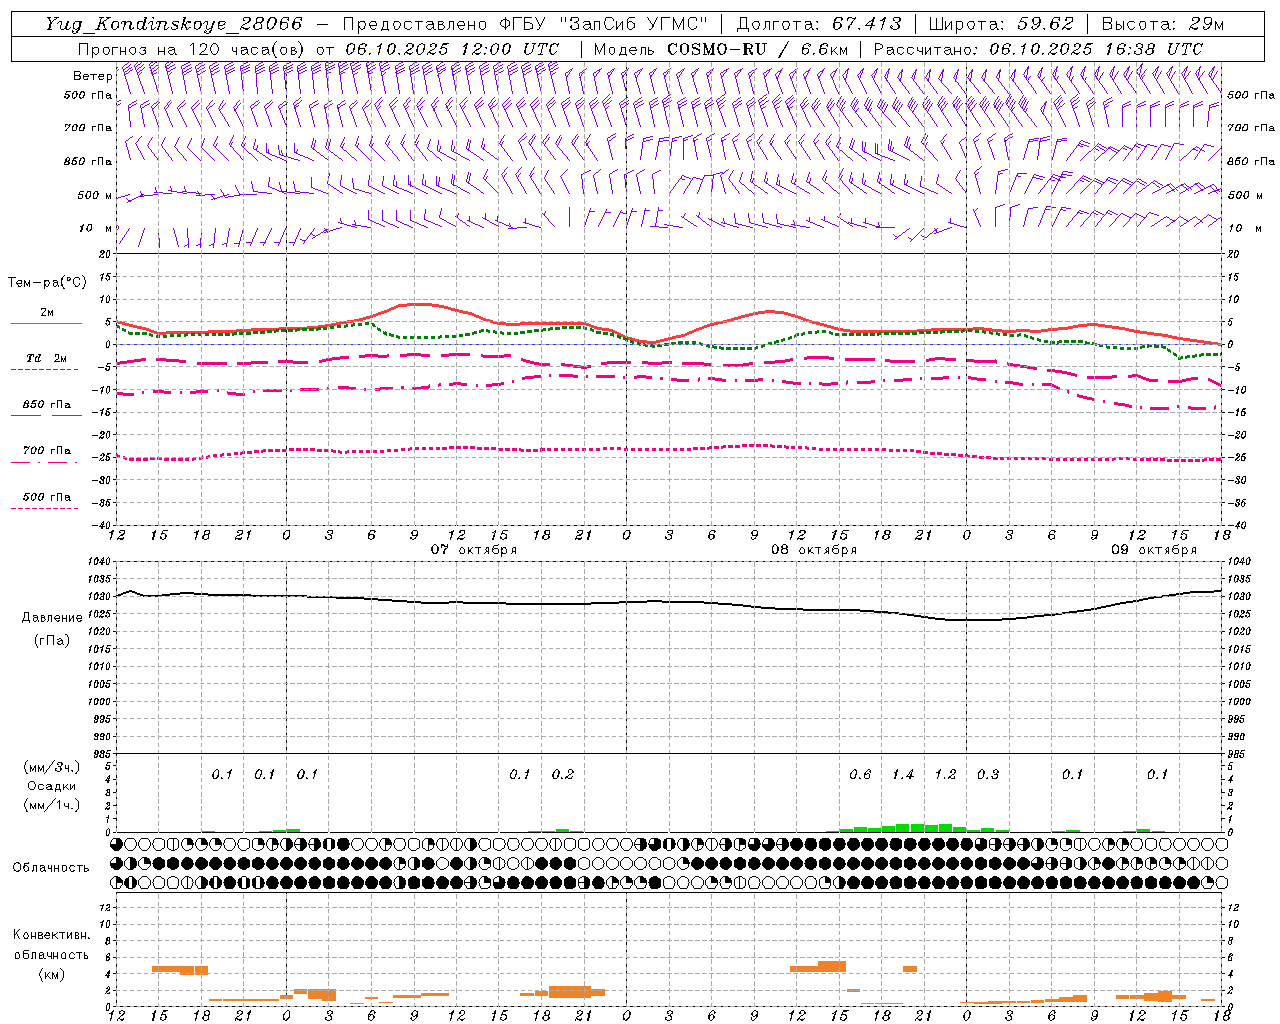Click the 500 гПа temperature legend dashed line
Viewport: 1280px width, 1024px height.
point(44,509)
